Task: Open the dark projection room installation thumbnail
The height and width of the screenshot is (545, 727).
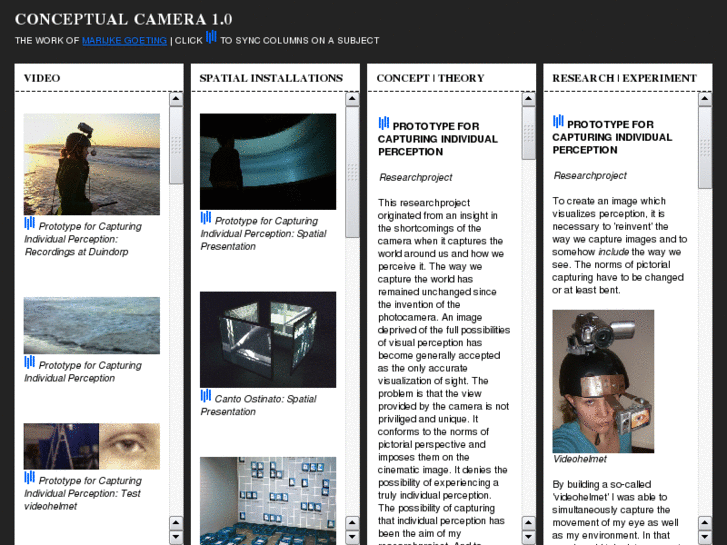Action: [x=267, y=161]
